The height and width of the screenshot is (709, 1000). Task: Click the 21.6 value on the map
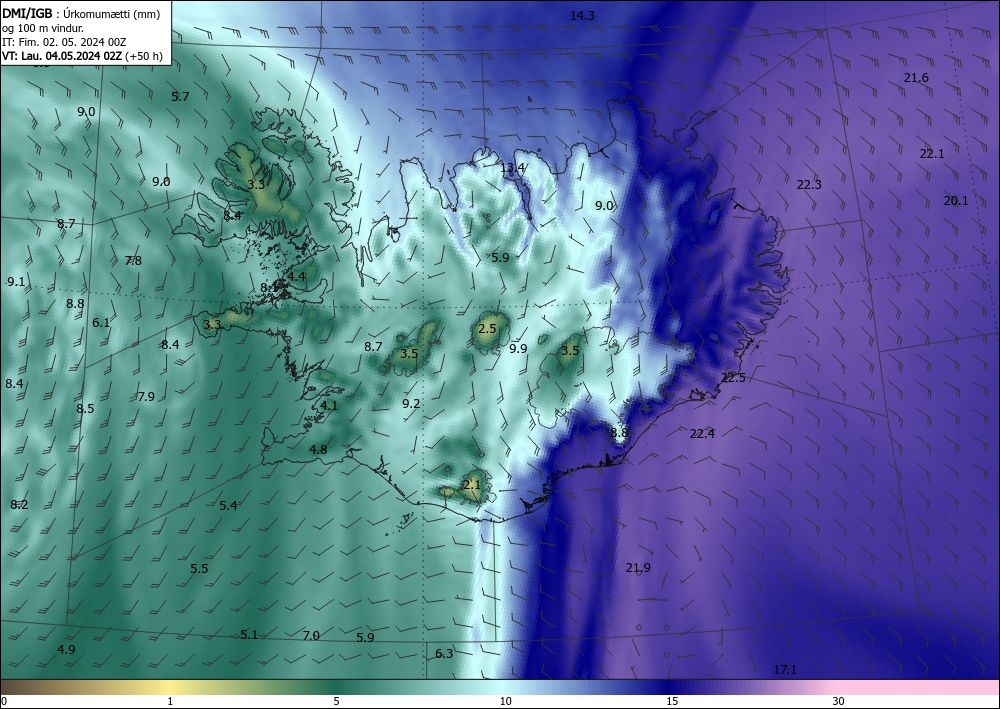916,78
